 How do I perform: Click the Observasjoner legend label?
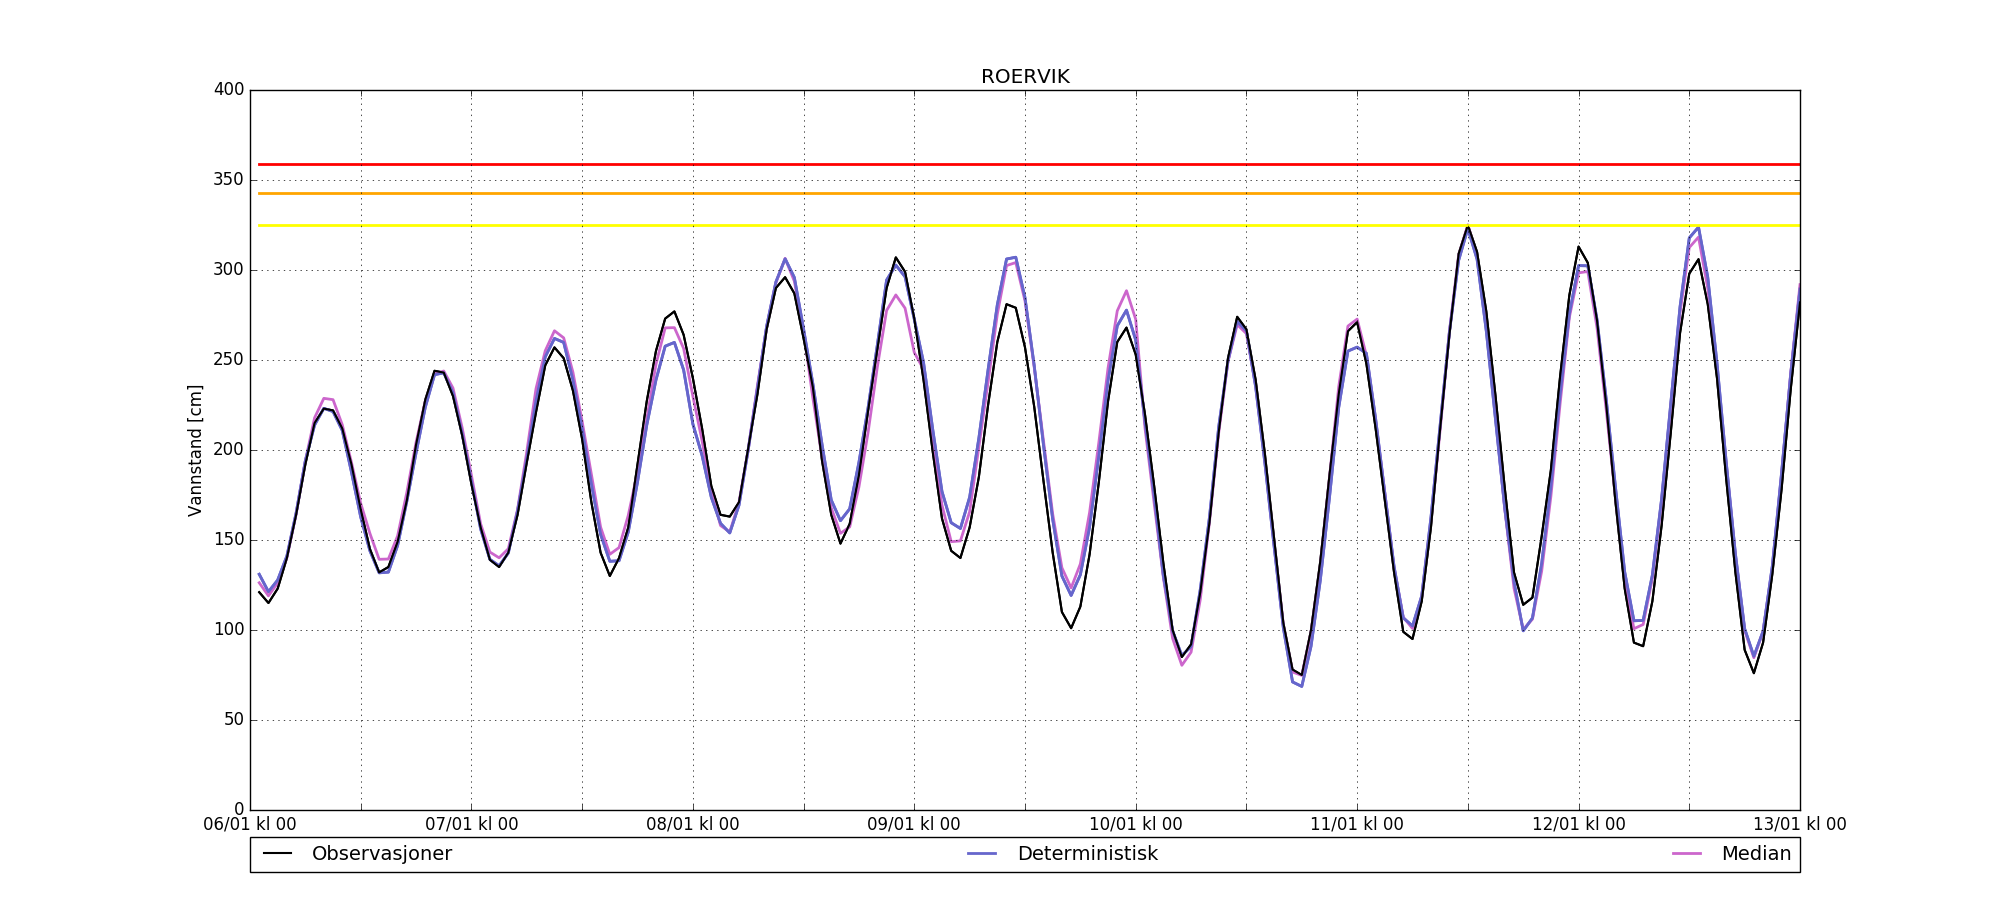[381, 854]
